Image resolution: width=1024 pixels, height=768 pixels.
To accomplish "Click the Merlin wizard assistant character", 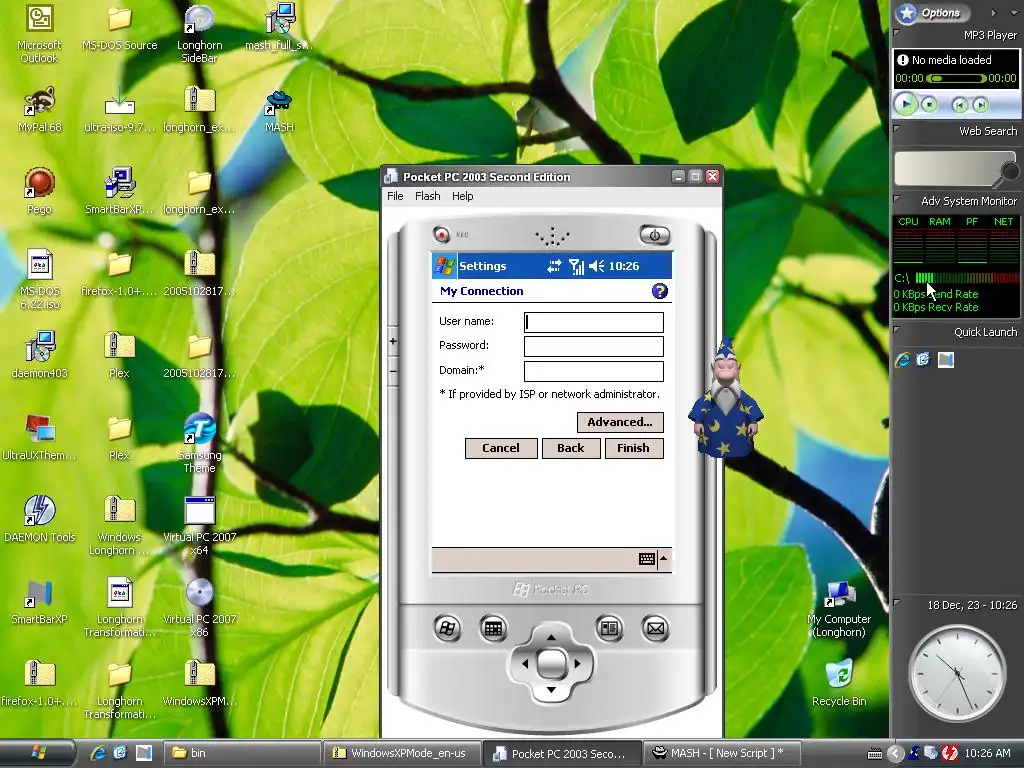I will point(726,398).
